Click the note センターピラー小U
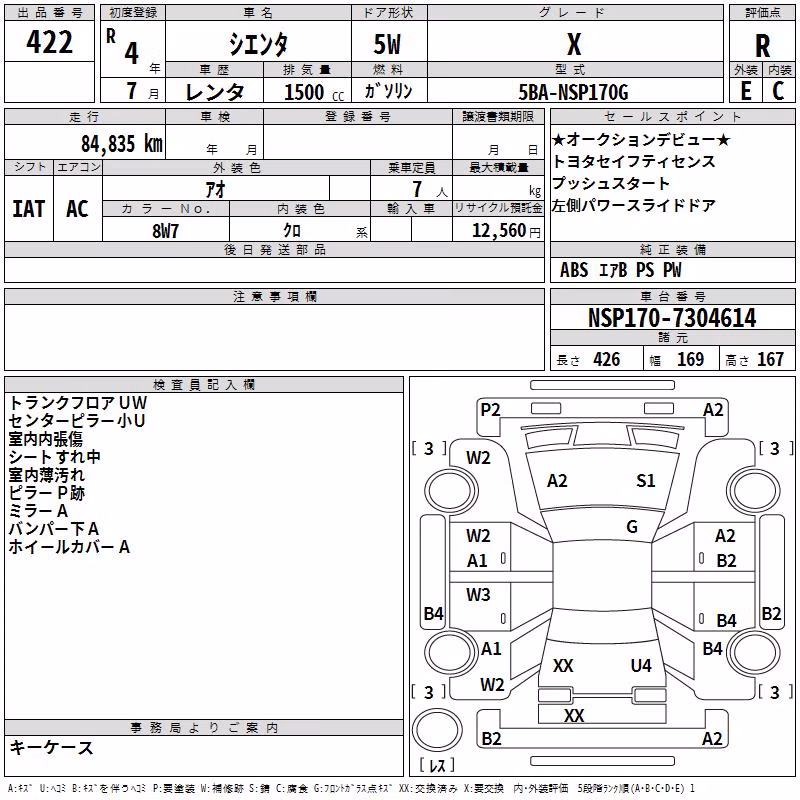Image resolution: width=800 pixels, height=800 pixels. pos(77,421)
